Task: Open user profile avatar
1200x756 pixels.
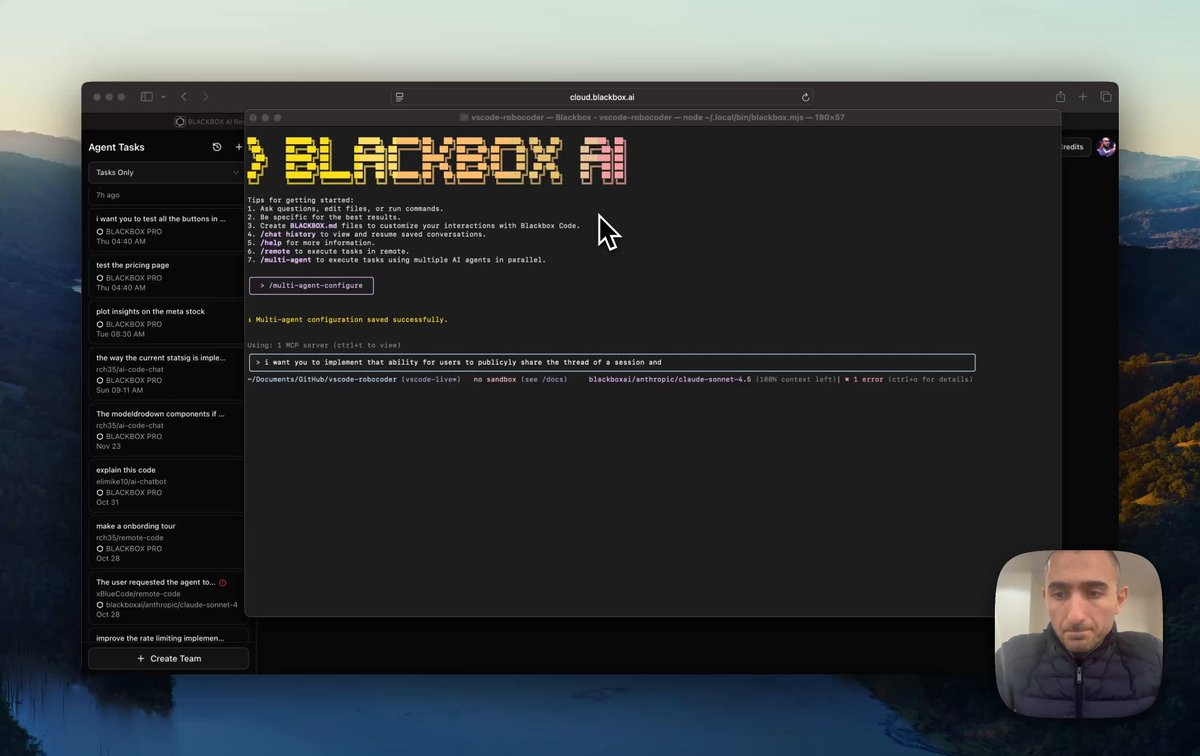Action: [x=1106, y=147]
